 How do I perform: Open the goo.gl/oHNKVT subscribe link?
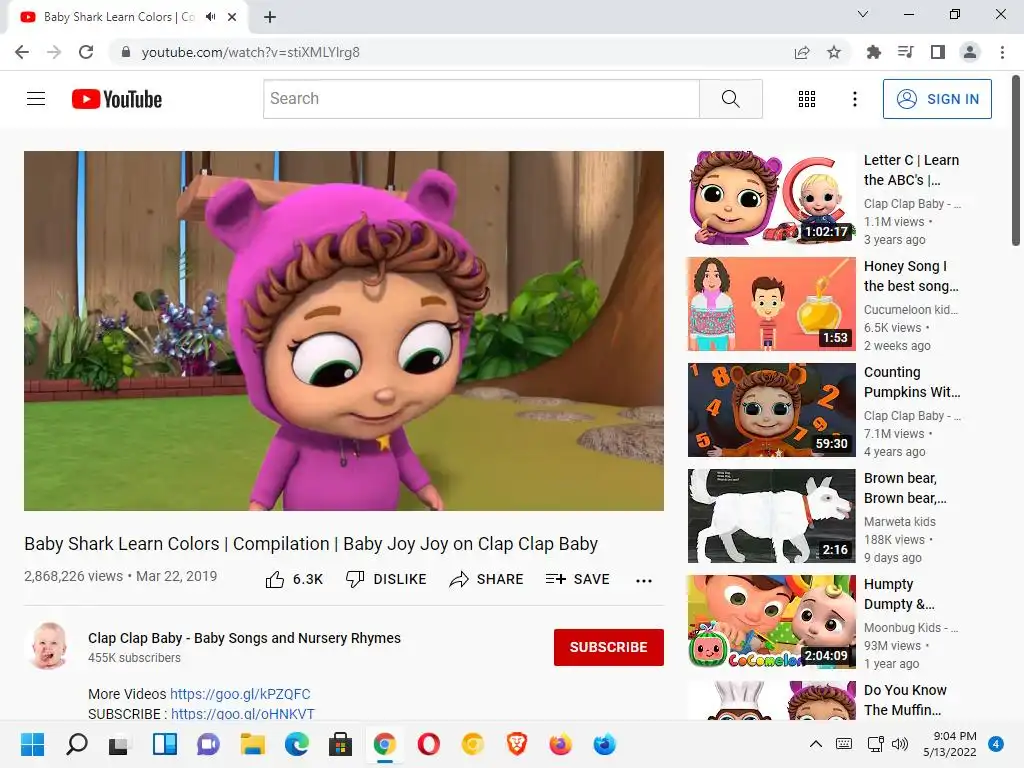click(x=243, y=714)
